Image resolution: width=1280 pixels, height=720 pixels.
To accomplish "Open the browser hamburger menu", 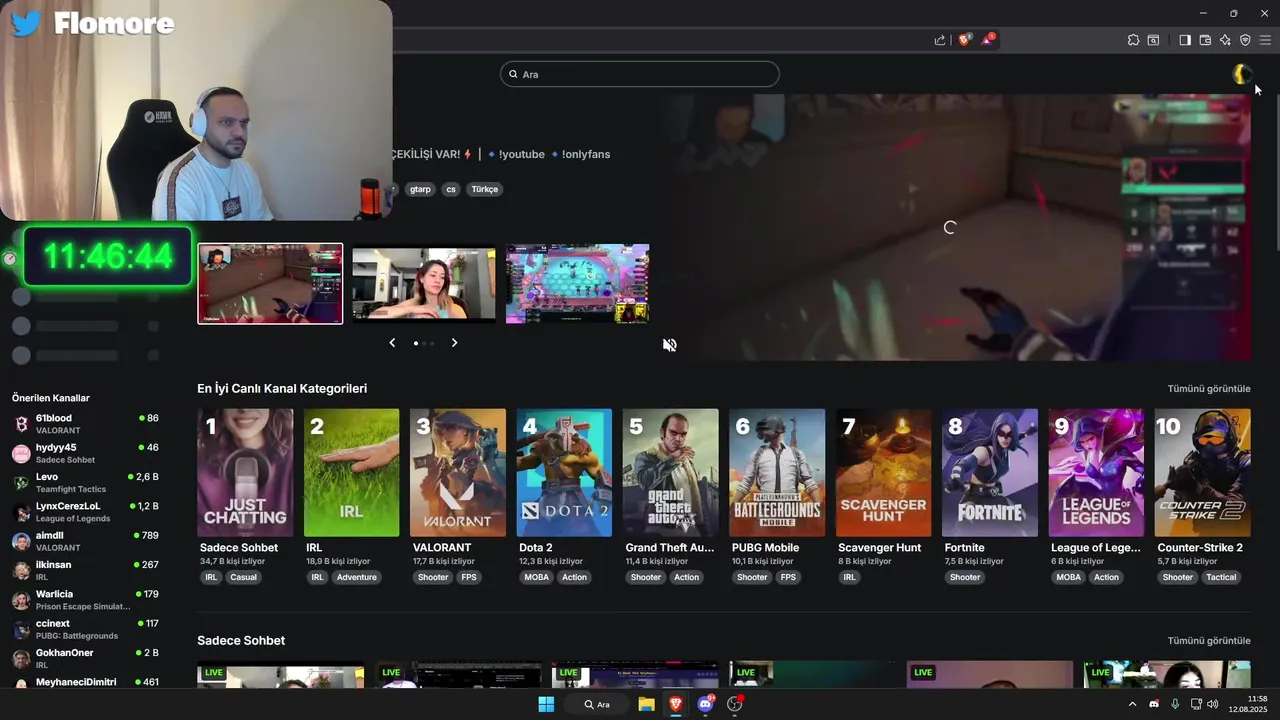I will point(1265,40).
